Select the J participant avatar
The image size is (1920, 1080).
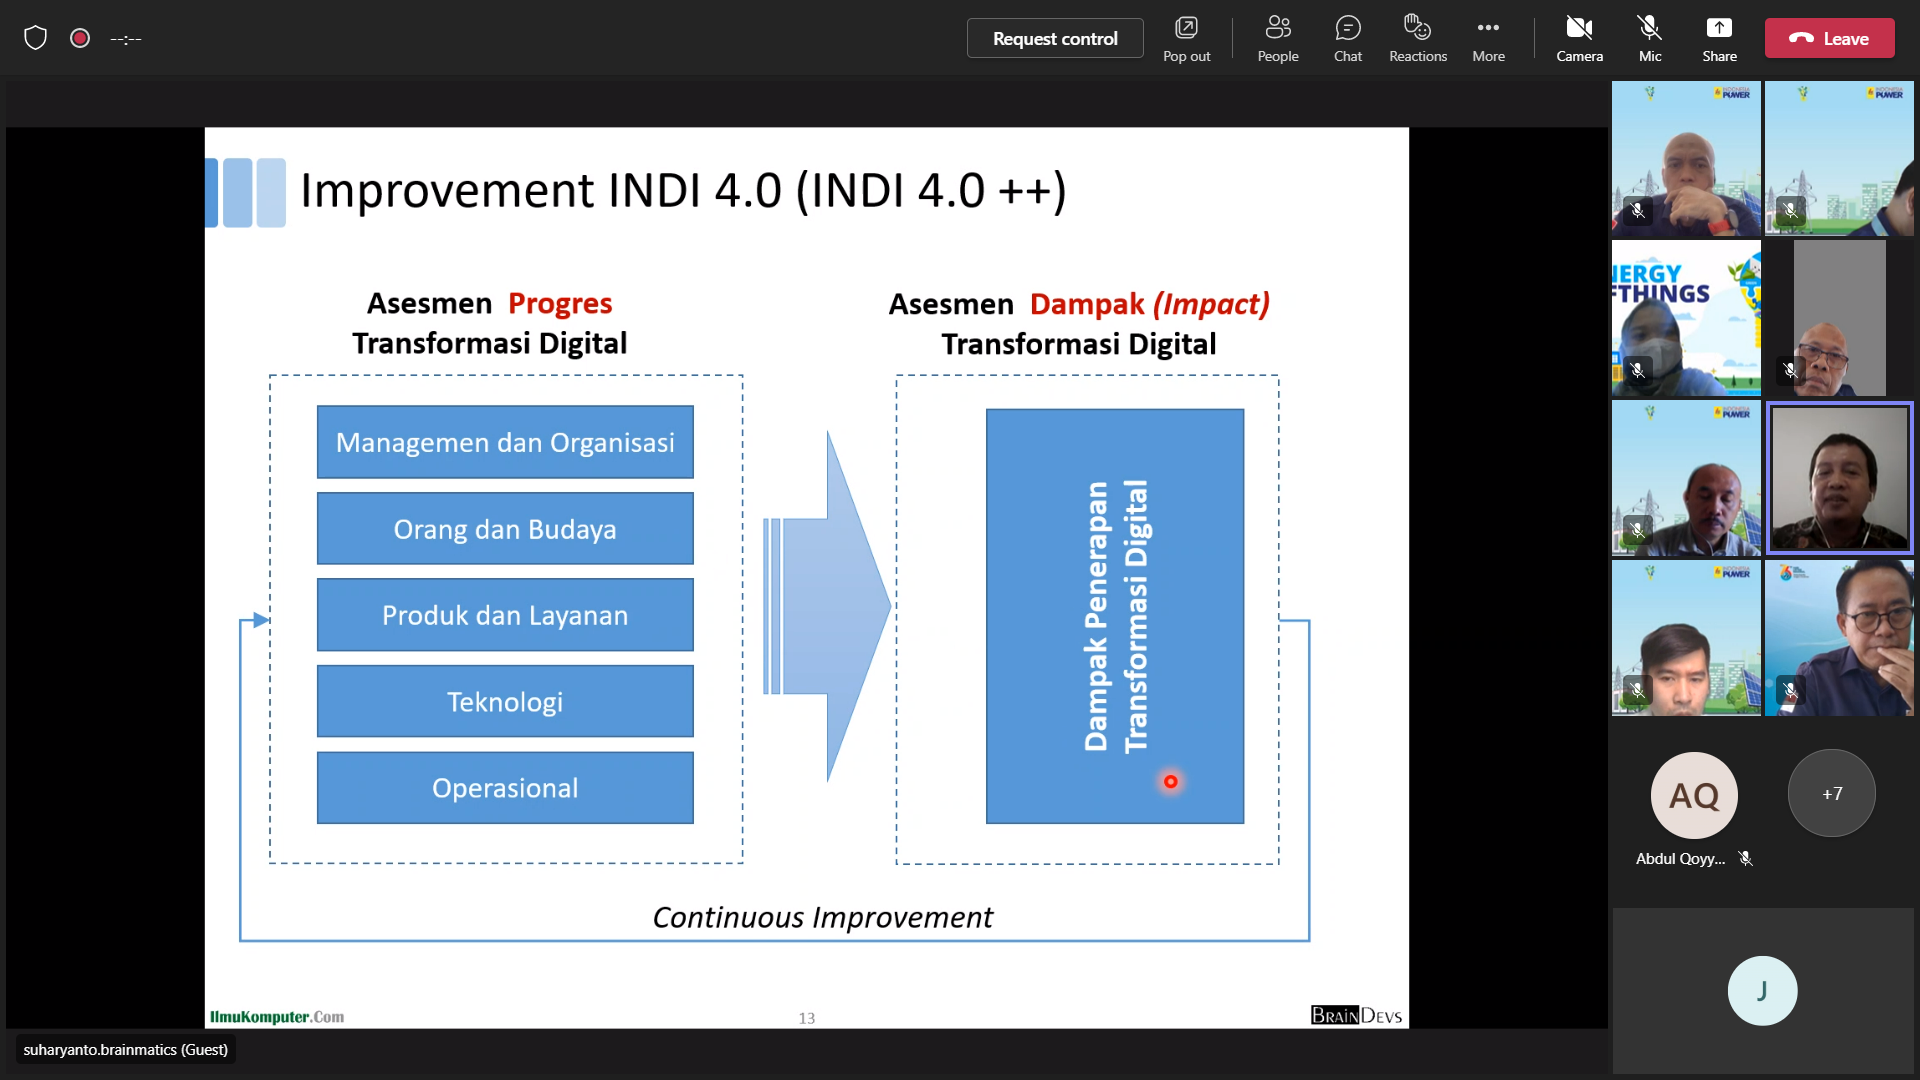click(1762, 990)
